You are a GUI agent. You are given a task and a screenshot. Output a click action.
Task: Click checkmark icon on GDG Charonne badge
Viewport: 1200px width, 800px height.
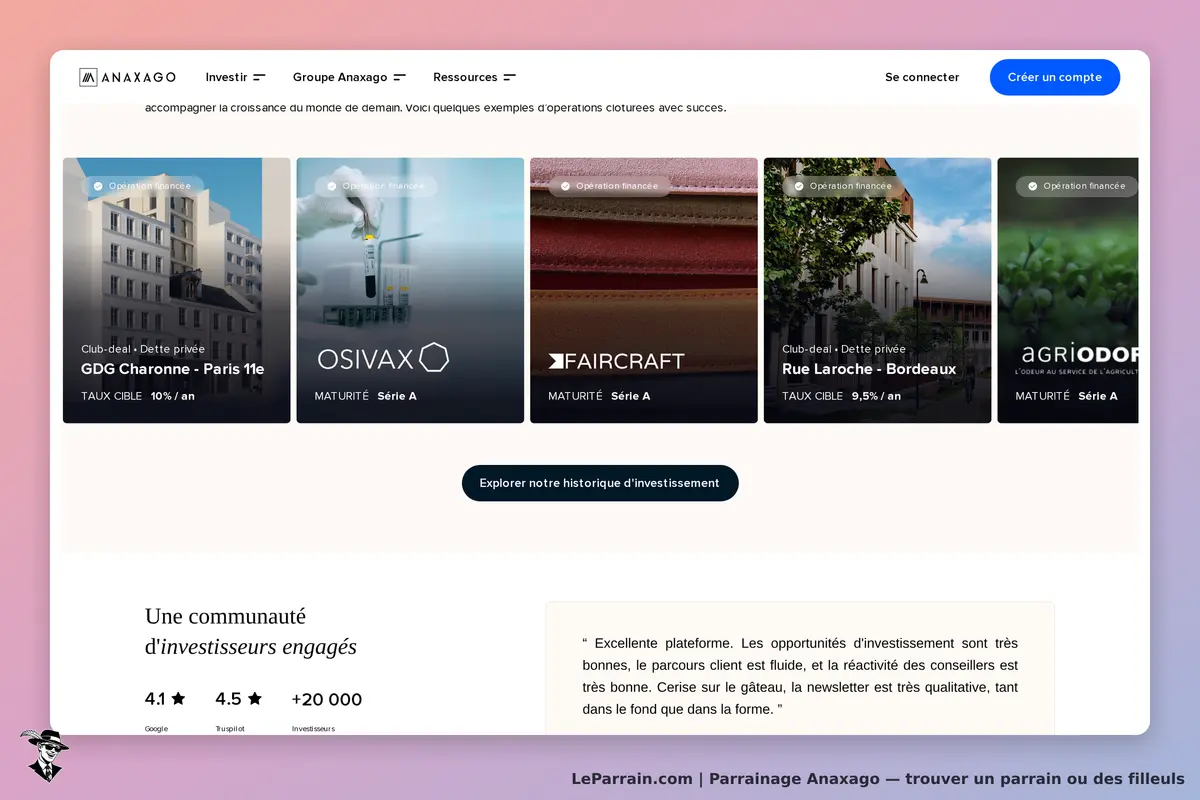point(98,186)
